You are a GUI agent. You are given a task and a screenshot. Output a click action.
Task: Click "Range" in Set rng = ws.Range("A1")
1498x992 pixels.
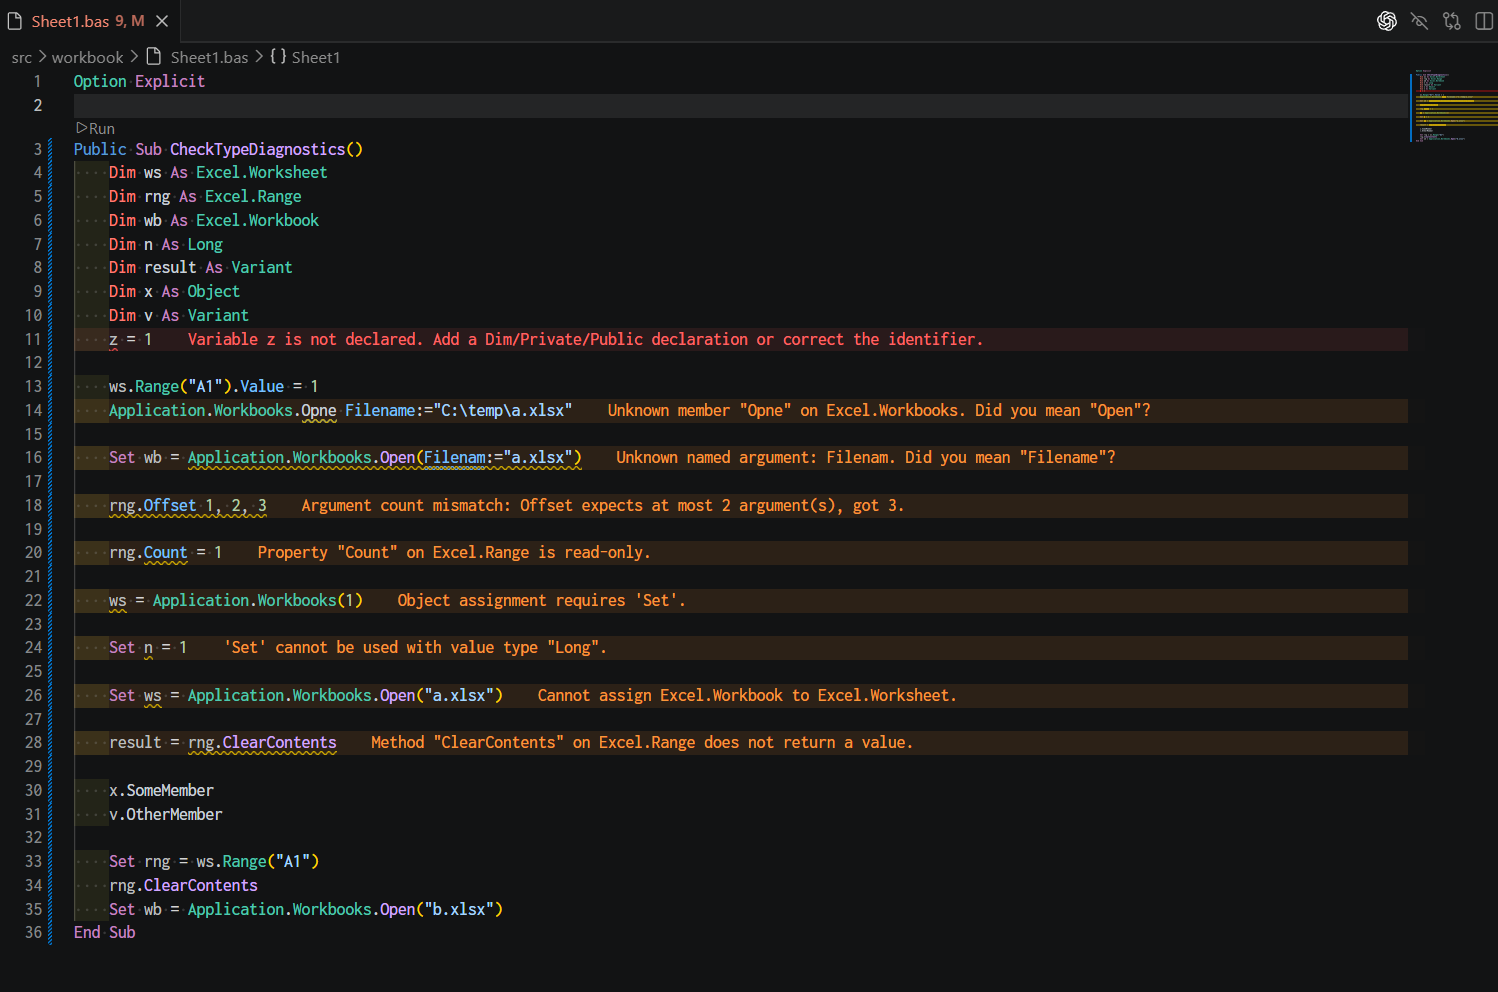(x=244, y=862)
